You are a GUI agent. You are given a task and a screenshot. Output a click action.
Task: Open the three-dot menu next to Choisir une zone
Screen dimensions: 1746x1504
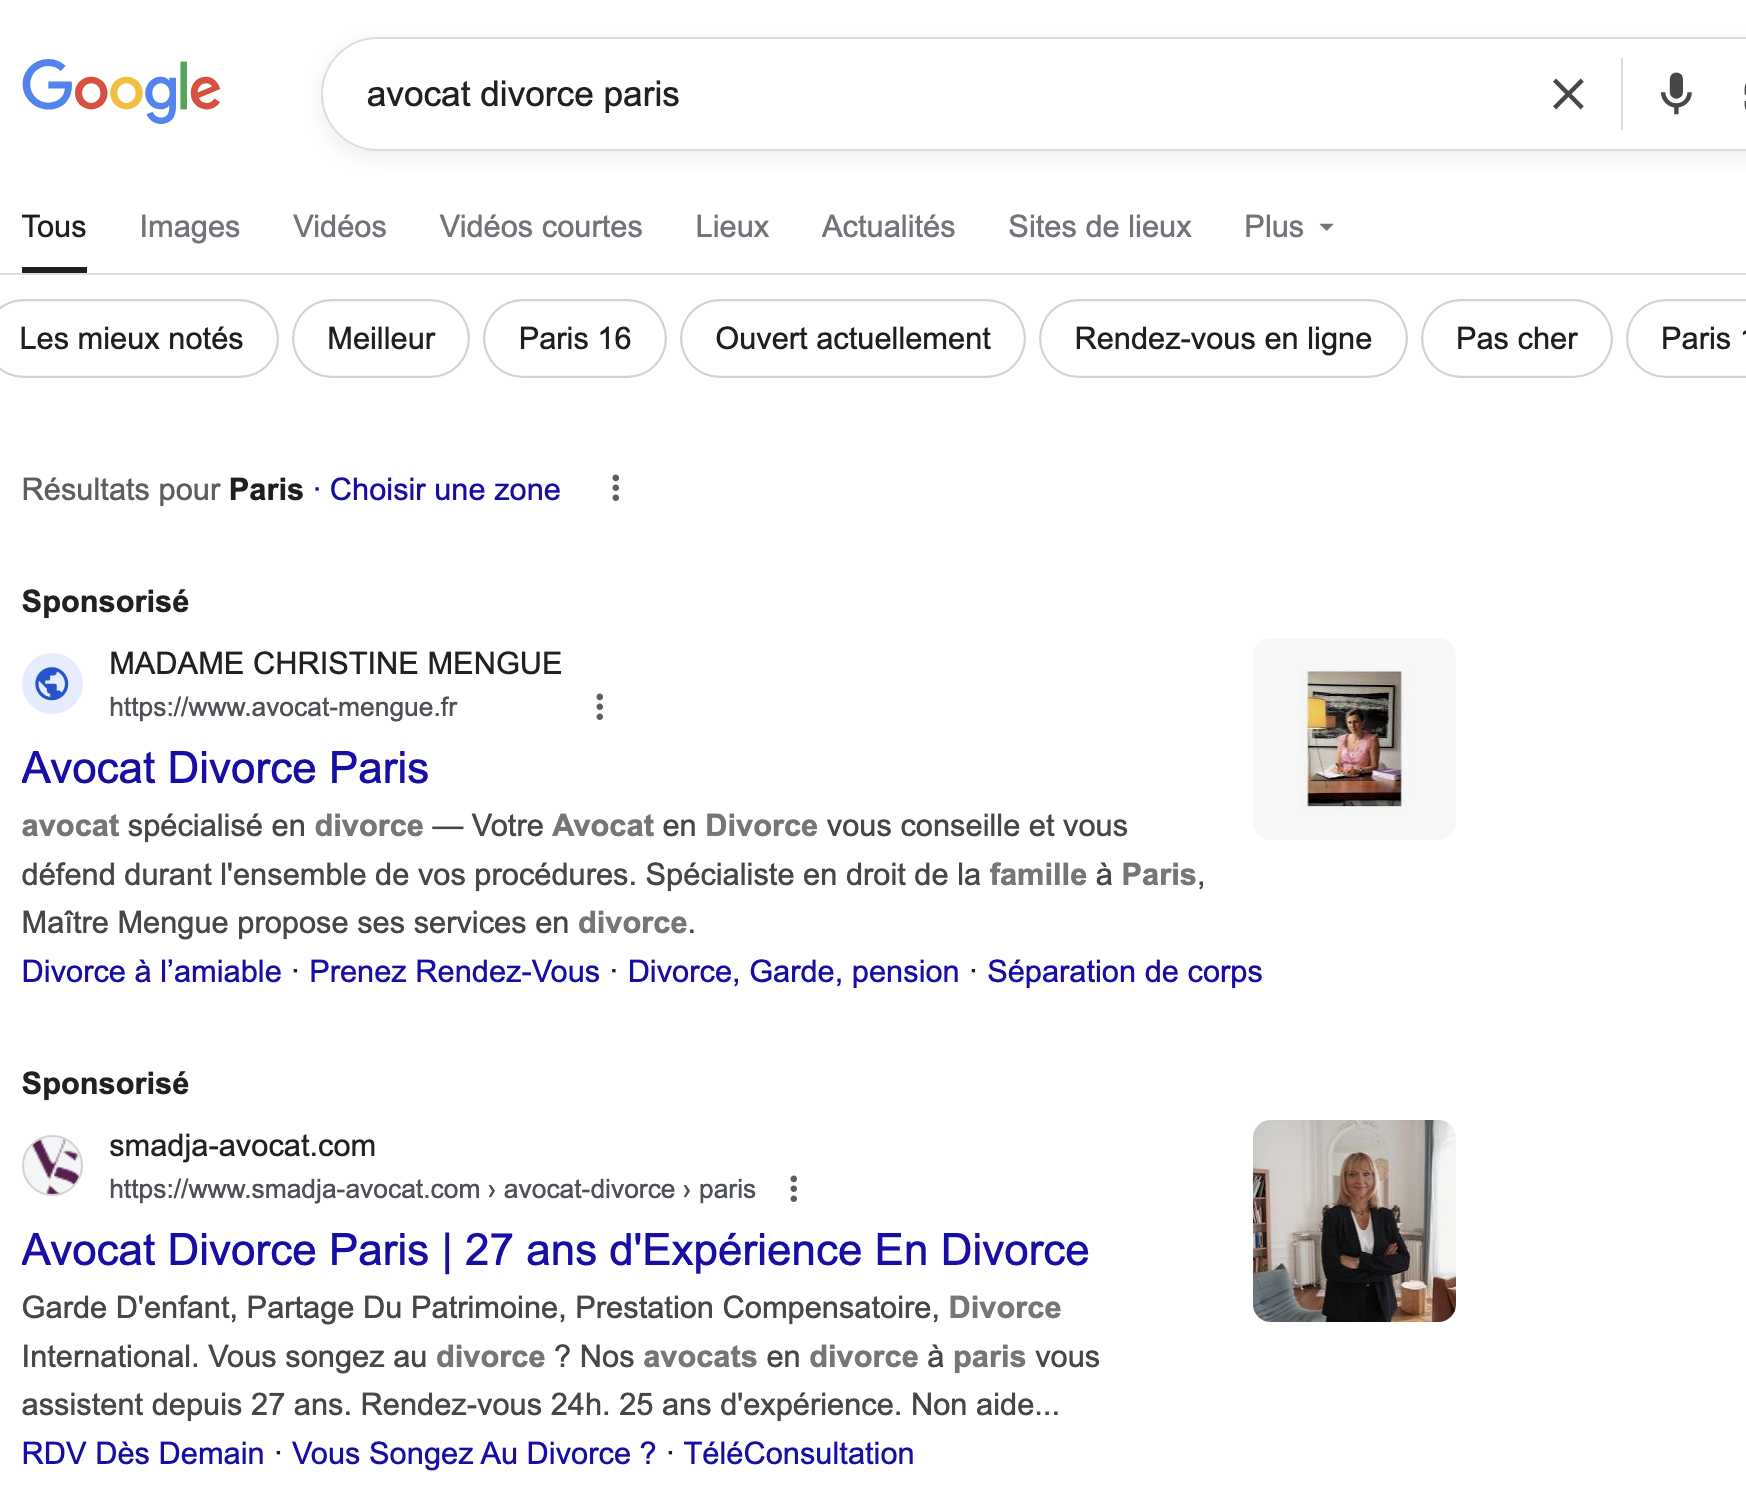[616, 488]
